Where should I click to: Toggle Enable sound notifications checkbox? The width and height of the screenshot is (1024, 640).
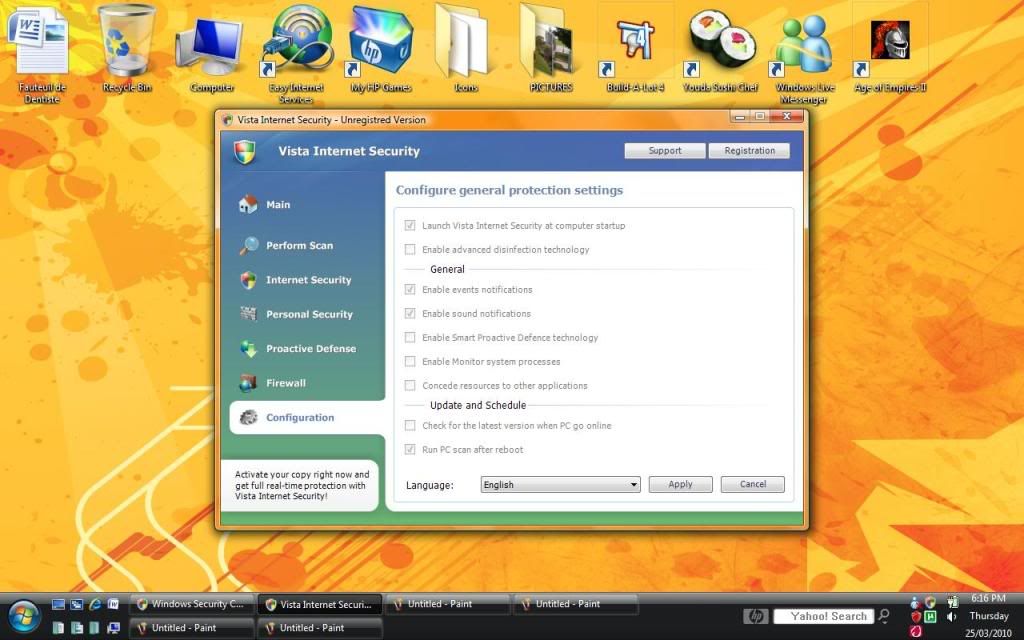(410, 313)
